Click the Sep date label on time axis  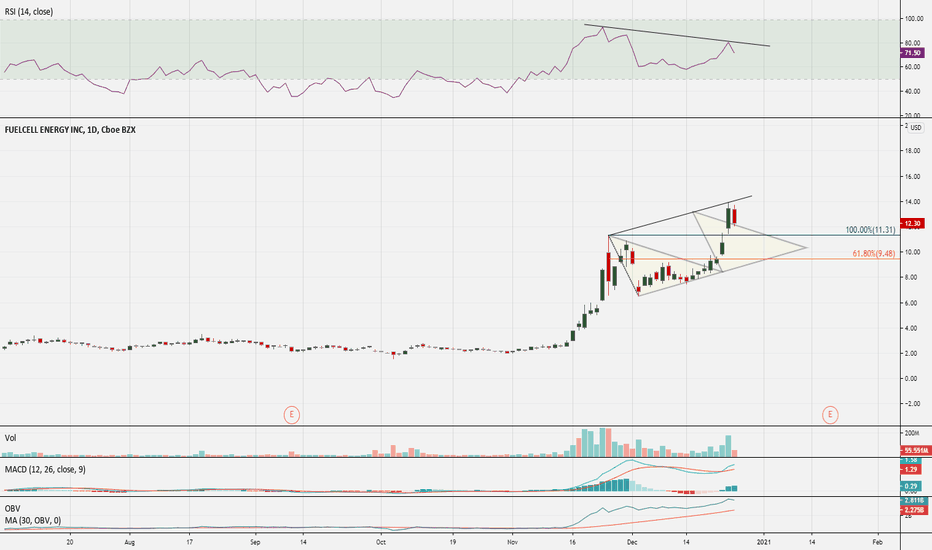(255, 542)
